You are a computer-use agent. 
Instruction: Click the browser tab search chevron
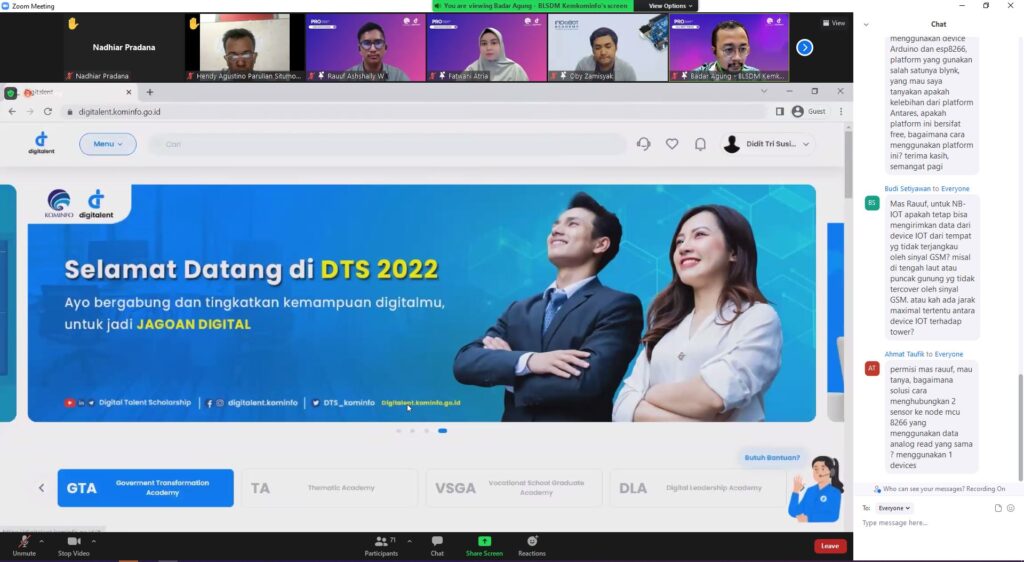tap(763, 91)
